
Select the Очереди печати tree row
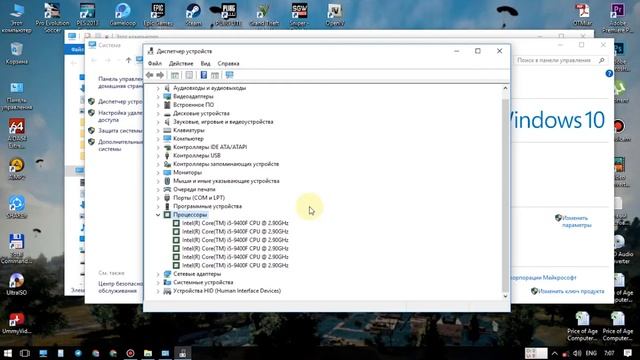[194, 189]
